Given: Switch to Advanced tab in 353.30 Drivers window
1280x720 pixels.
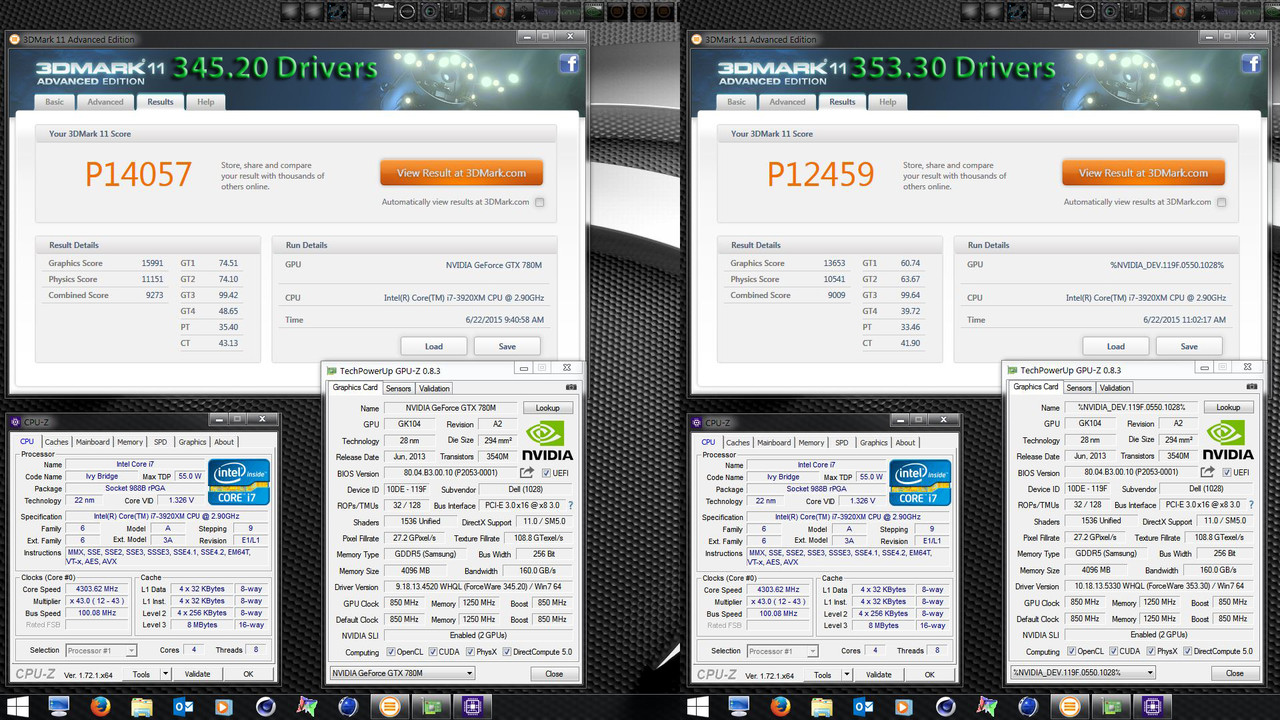Looking at the screenshot, I should (x=787, y=102).
